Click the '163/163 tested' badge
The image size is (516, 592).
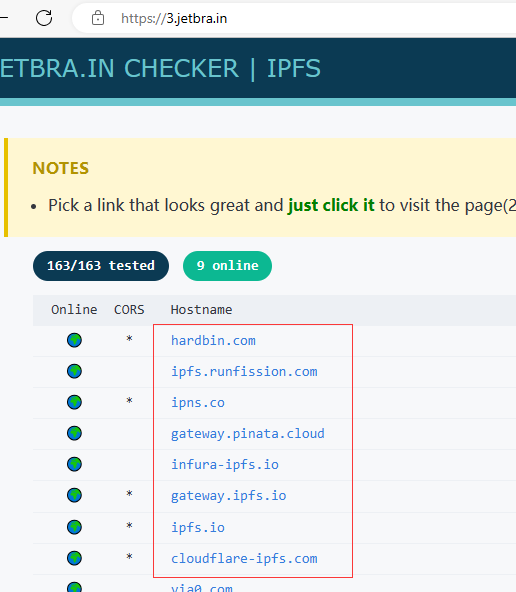coord(101,266)
